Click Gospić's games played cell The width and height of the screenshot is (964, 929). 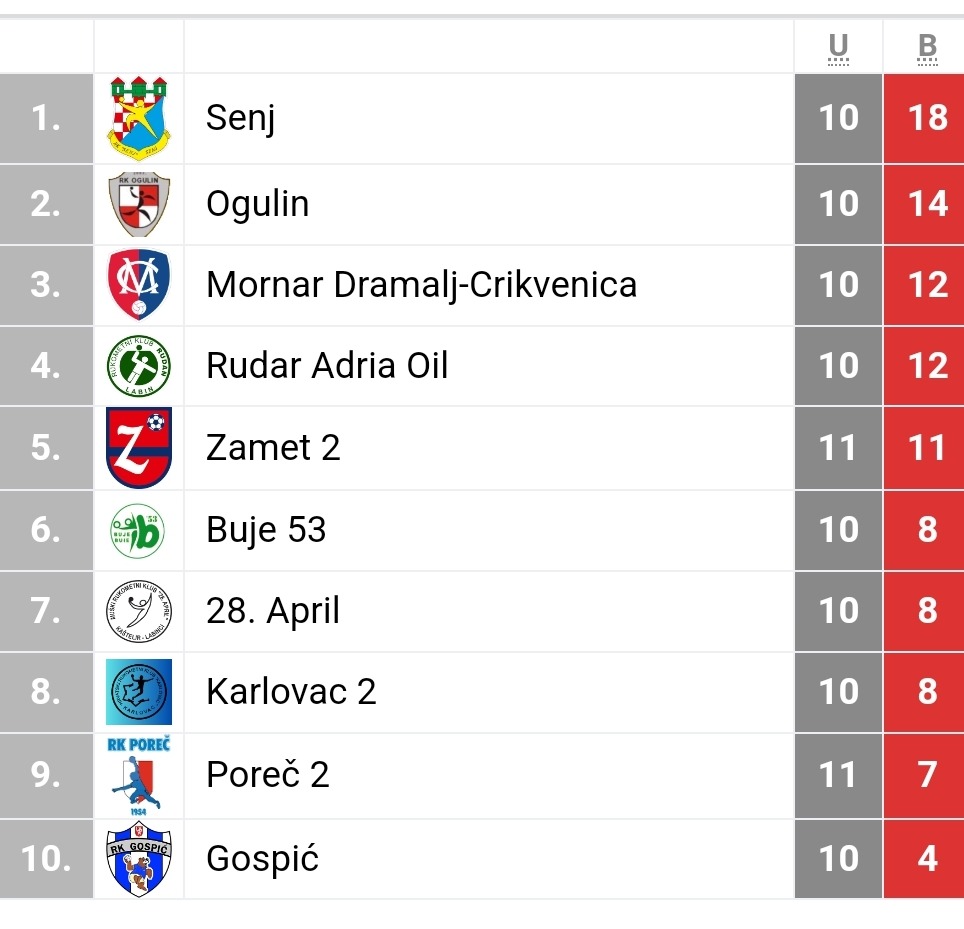(x=838, y=858)
